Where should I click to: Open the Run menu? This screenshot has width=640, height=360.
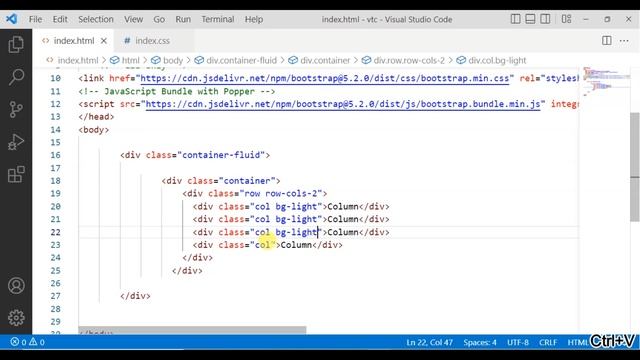[183, 19]
